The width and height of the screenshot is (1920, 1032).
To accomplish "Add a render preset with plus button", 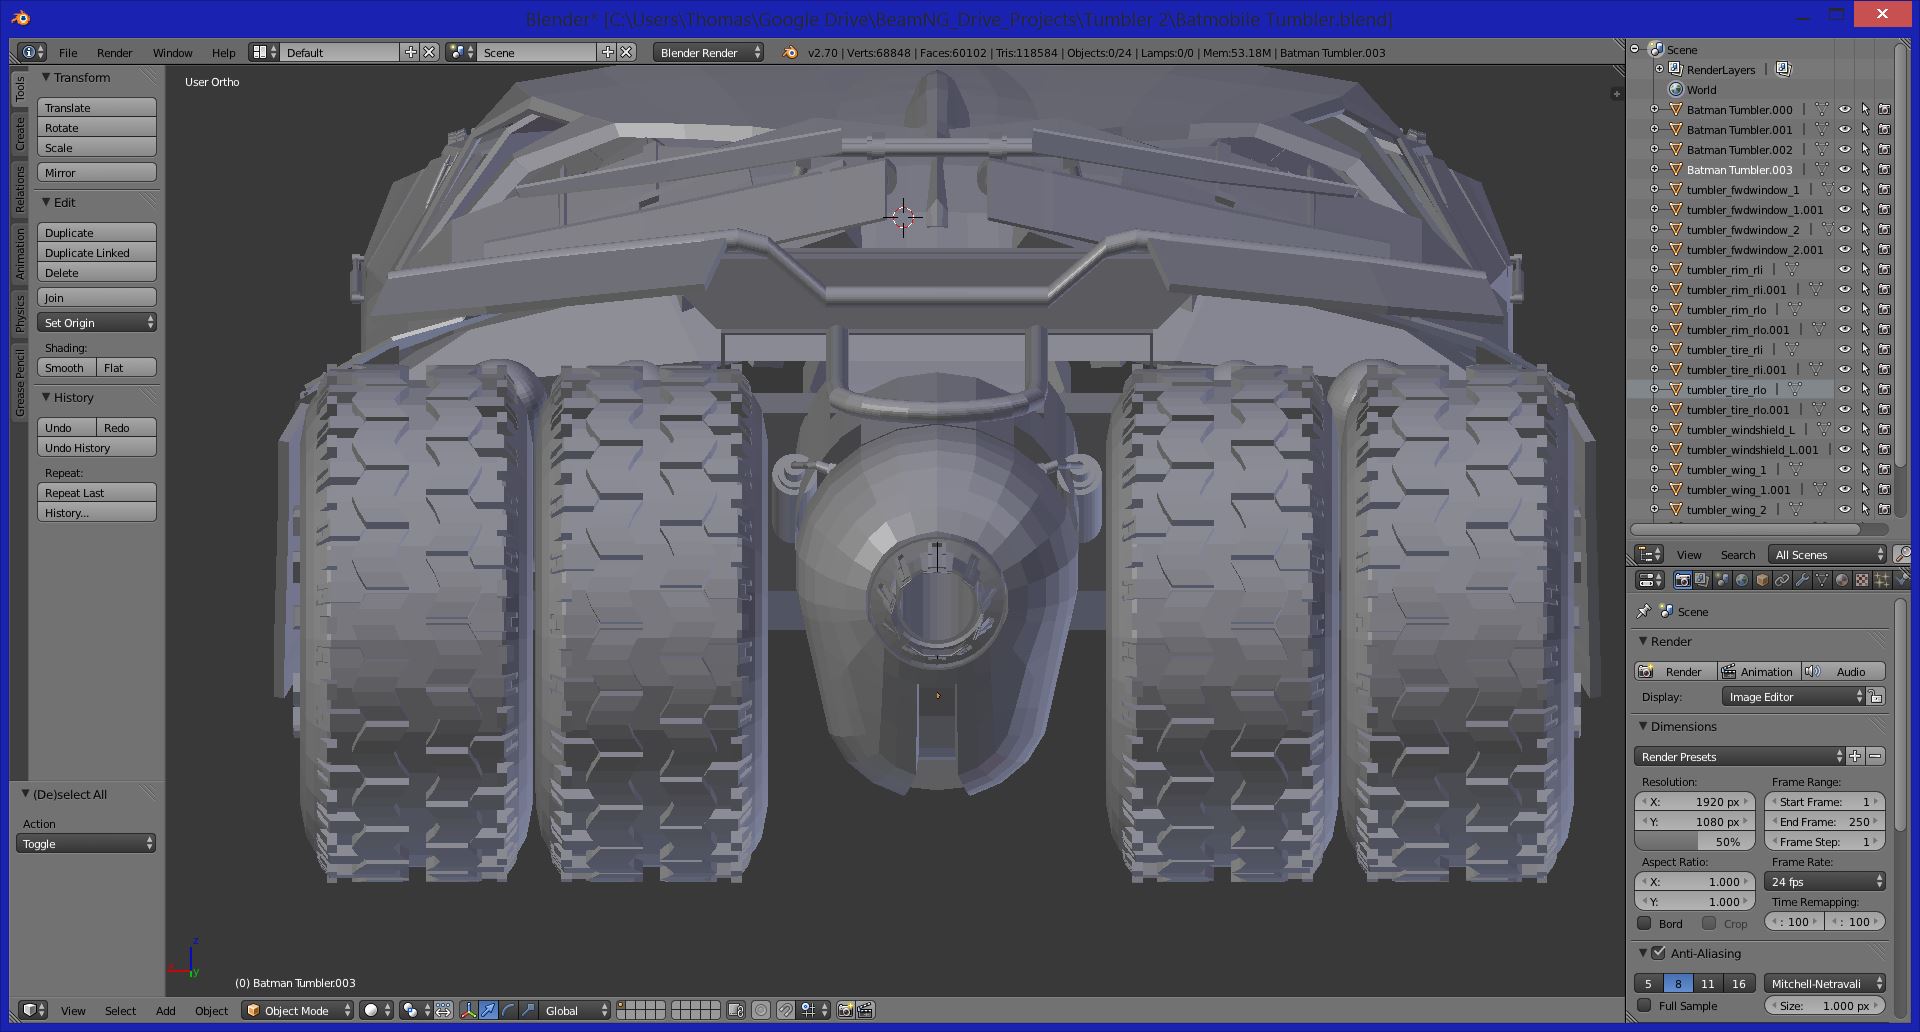I will coord(1855,756).
